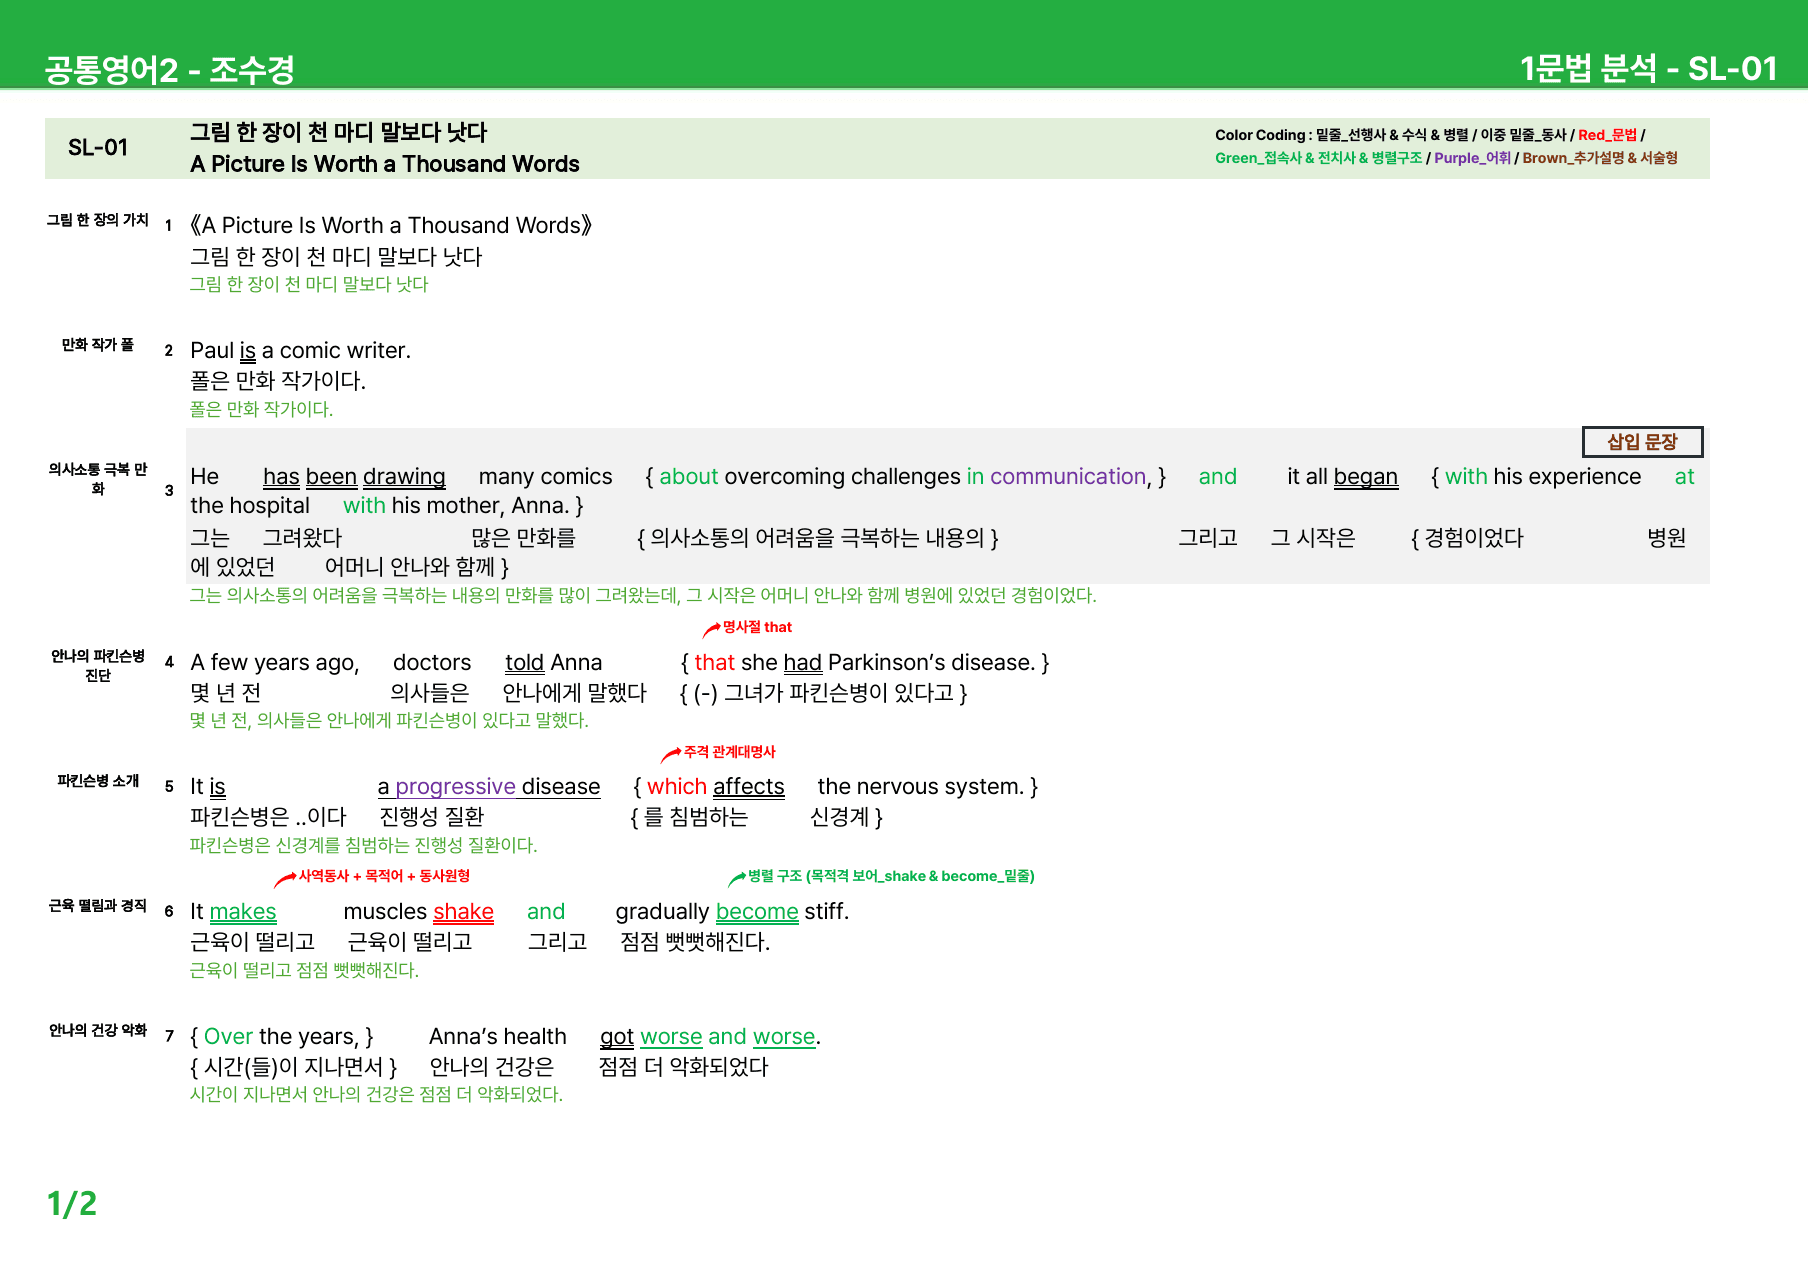
Task: Click the SL-01 lesson code label
Action: [x=98, y=148]
